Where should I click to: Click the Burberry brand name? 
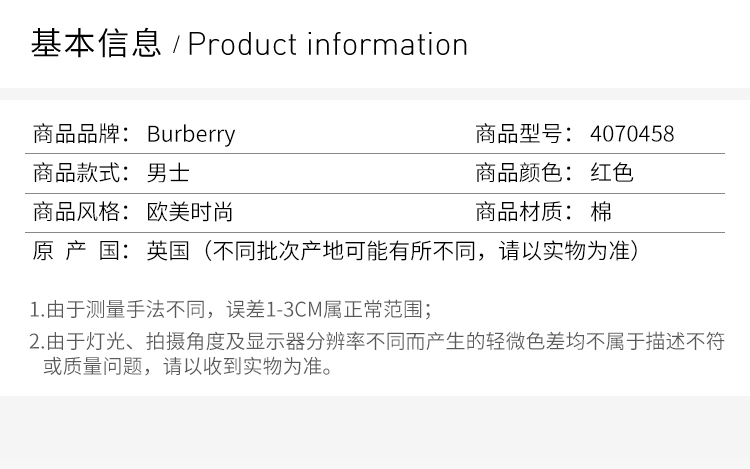(x=191, y=133)
